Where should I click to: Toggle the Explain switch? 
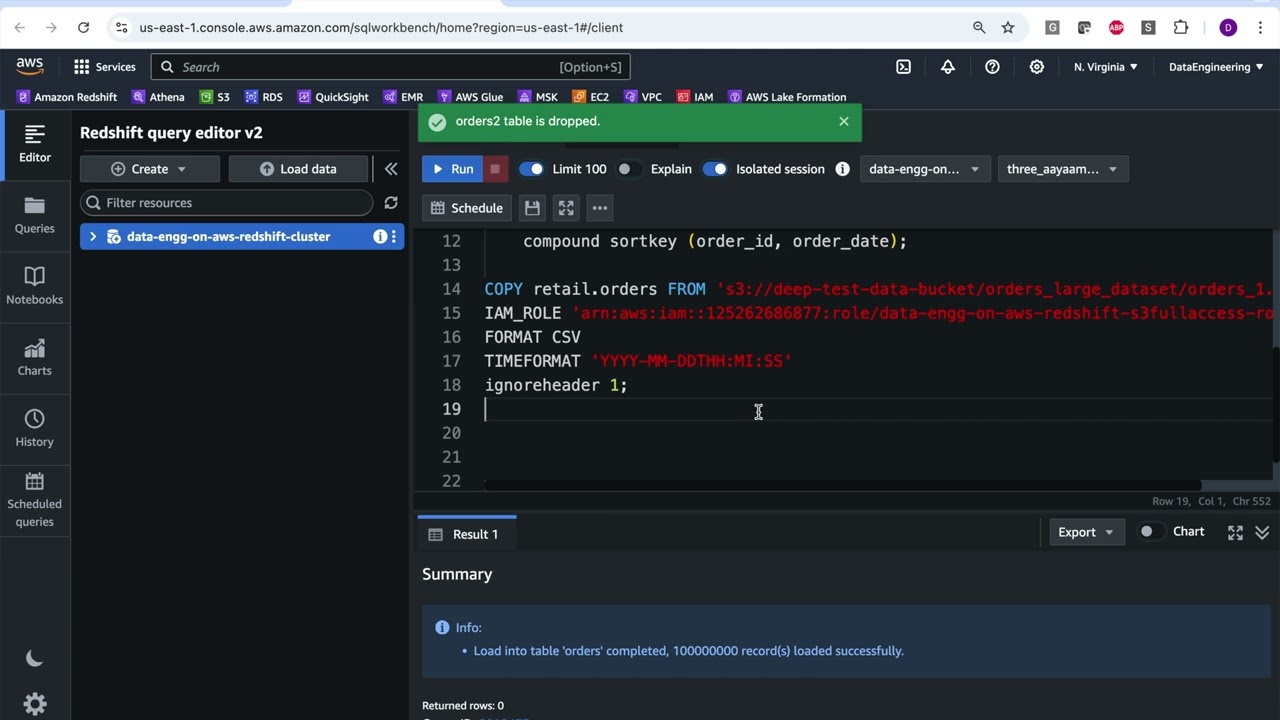[x=630, y=169]
